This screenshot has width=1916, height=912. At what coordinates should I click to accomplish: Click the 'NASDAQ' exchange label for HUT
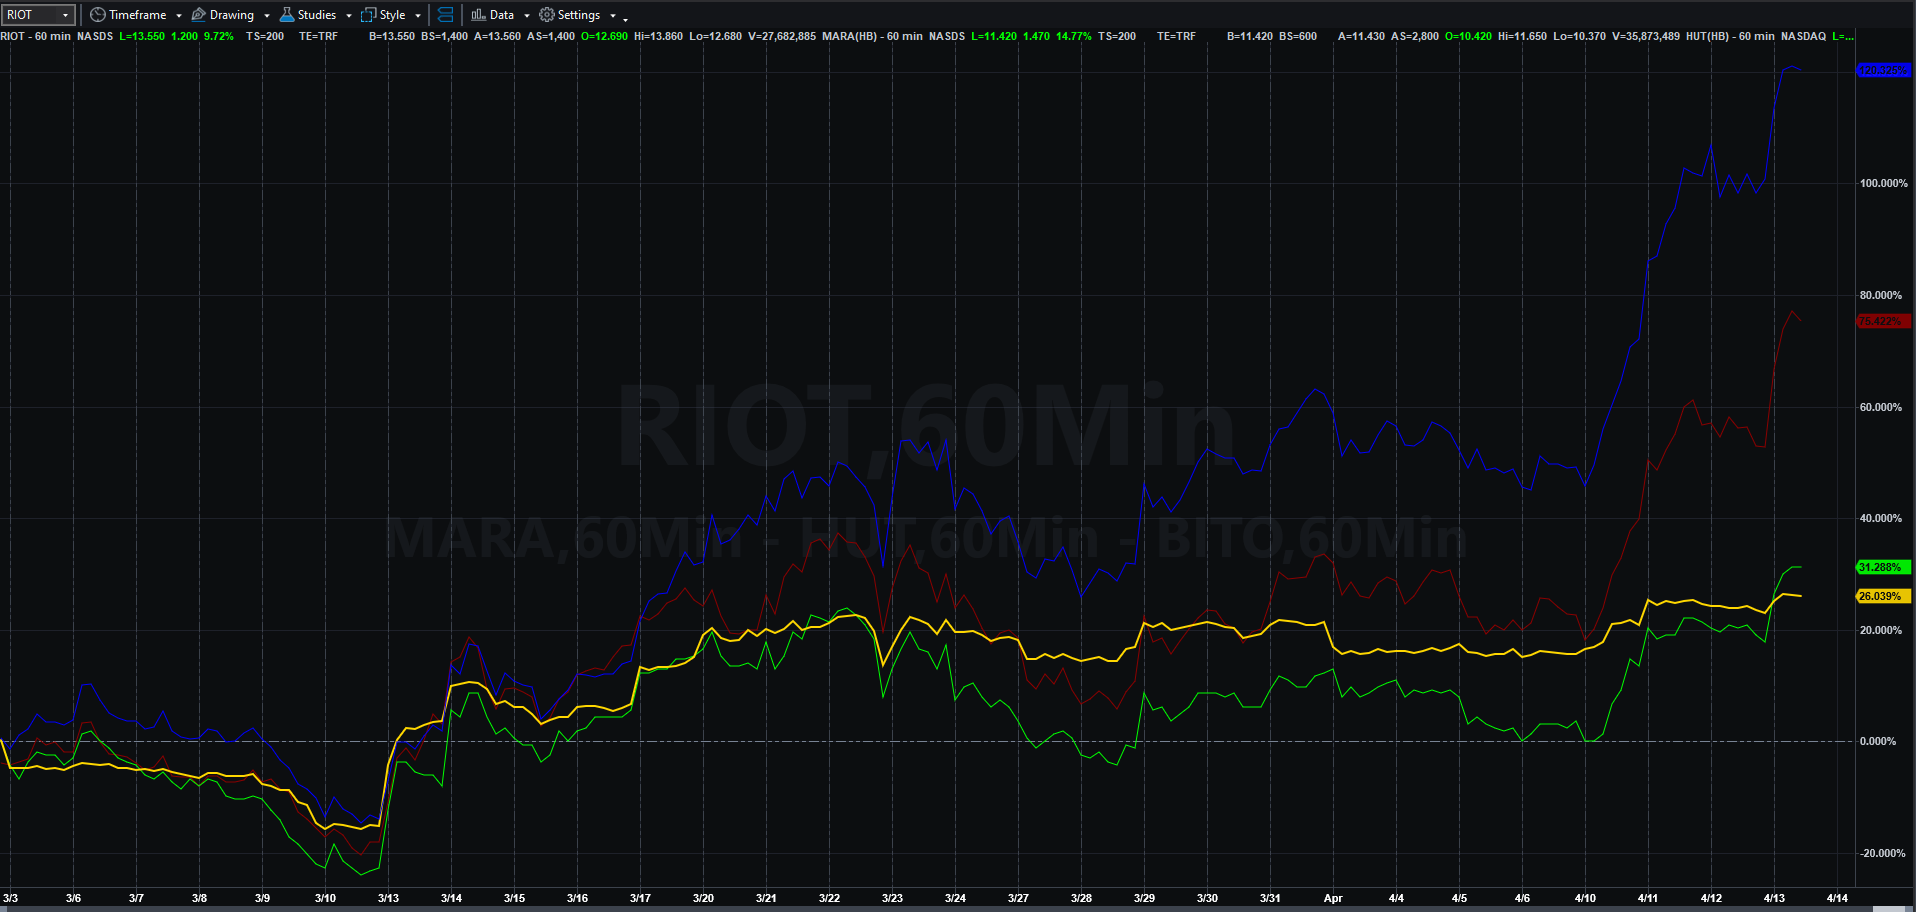coord(1803,36)
